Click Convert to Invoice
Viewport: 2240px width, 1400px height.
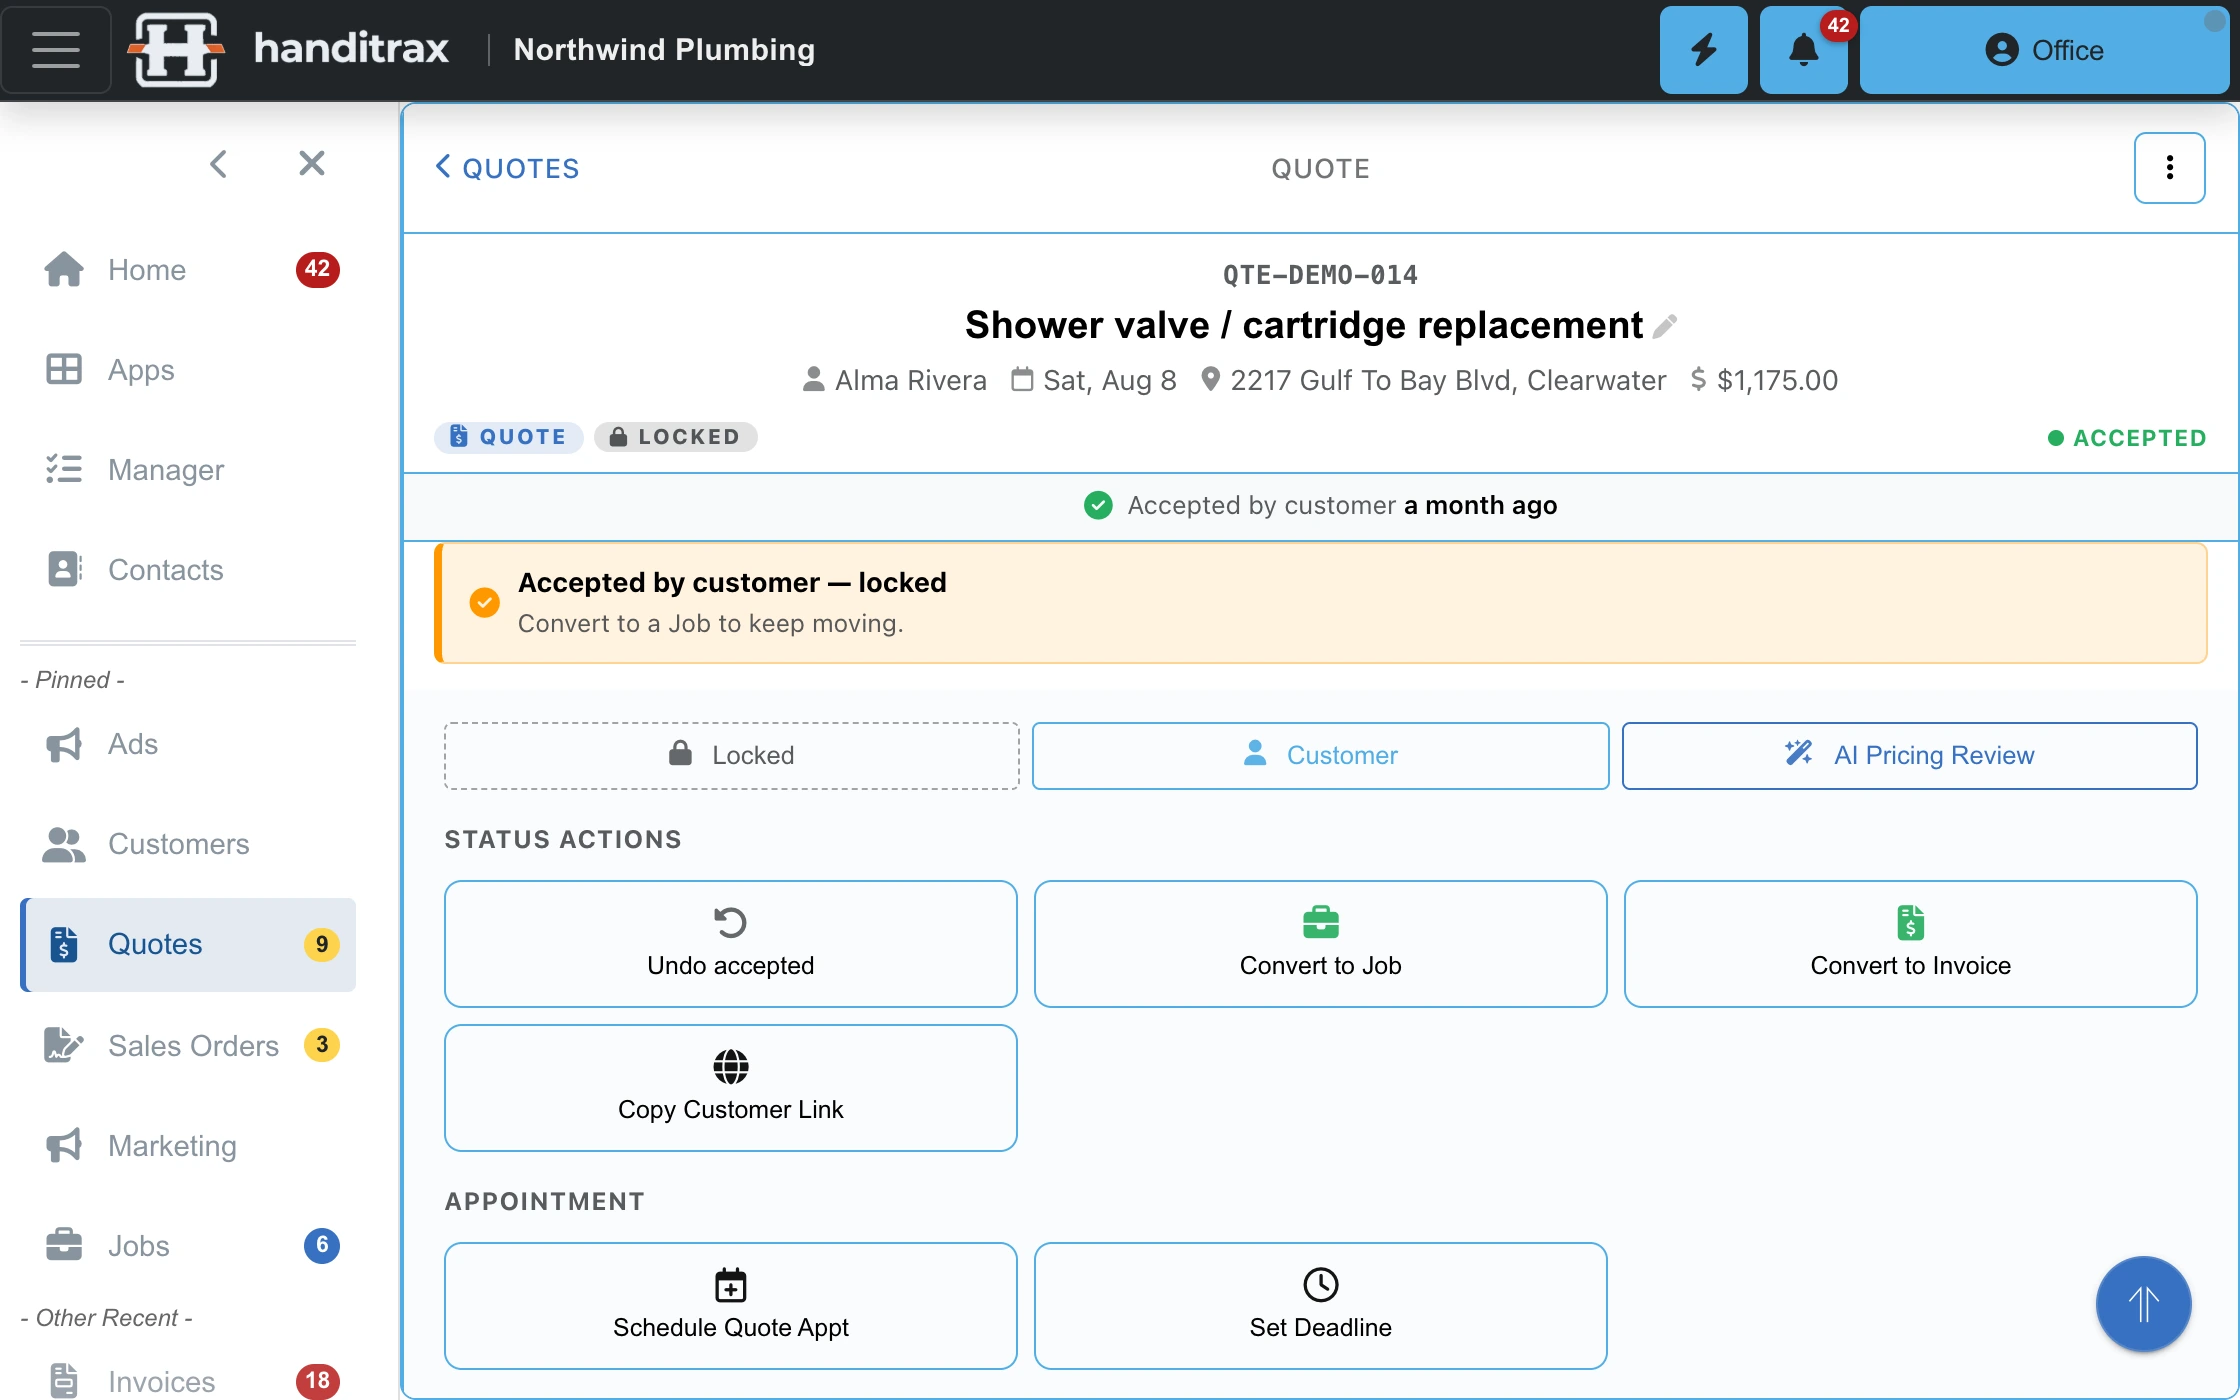(x=1910, y=943)
